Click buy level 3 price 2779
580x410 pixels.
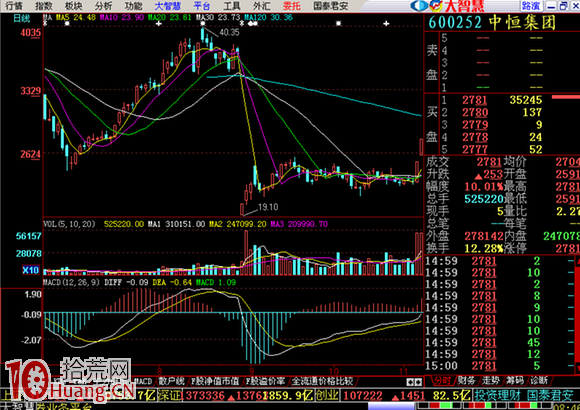coord(475,125)
